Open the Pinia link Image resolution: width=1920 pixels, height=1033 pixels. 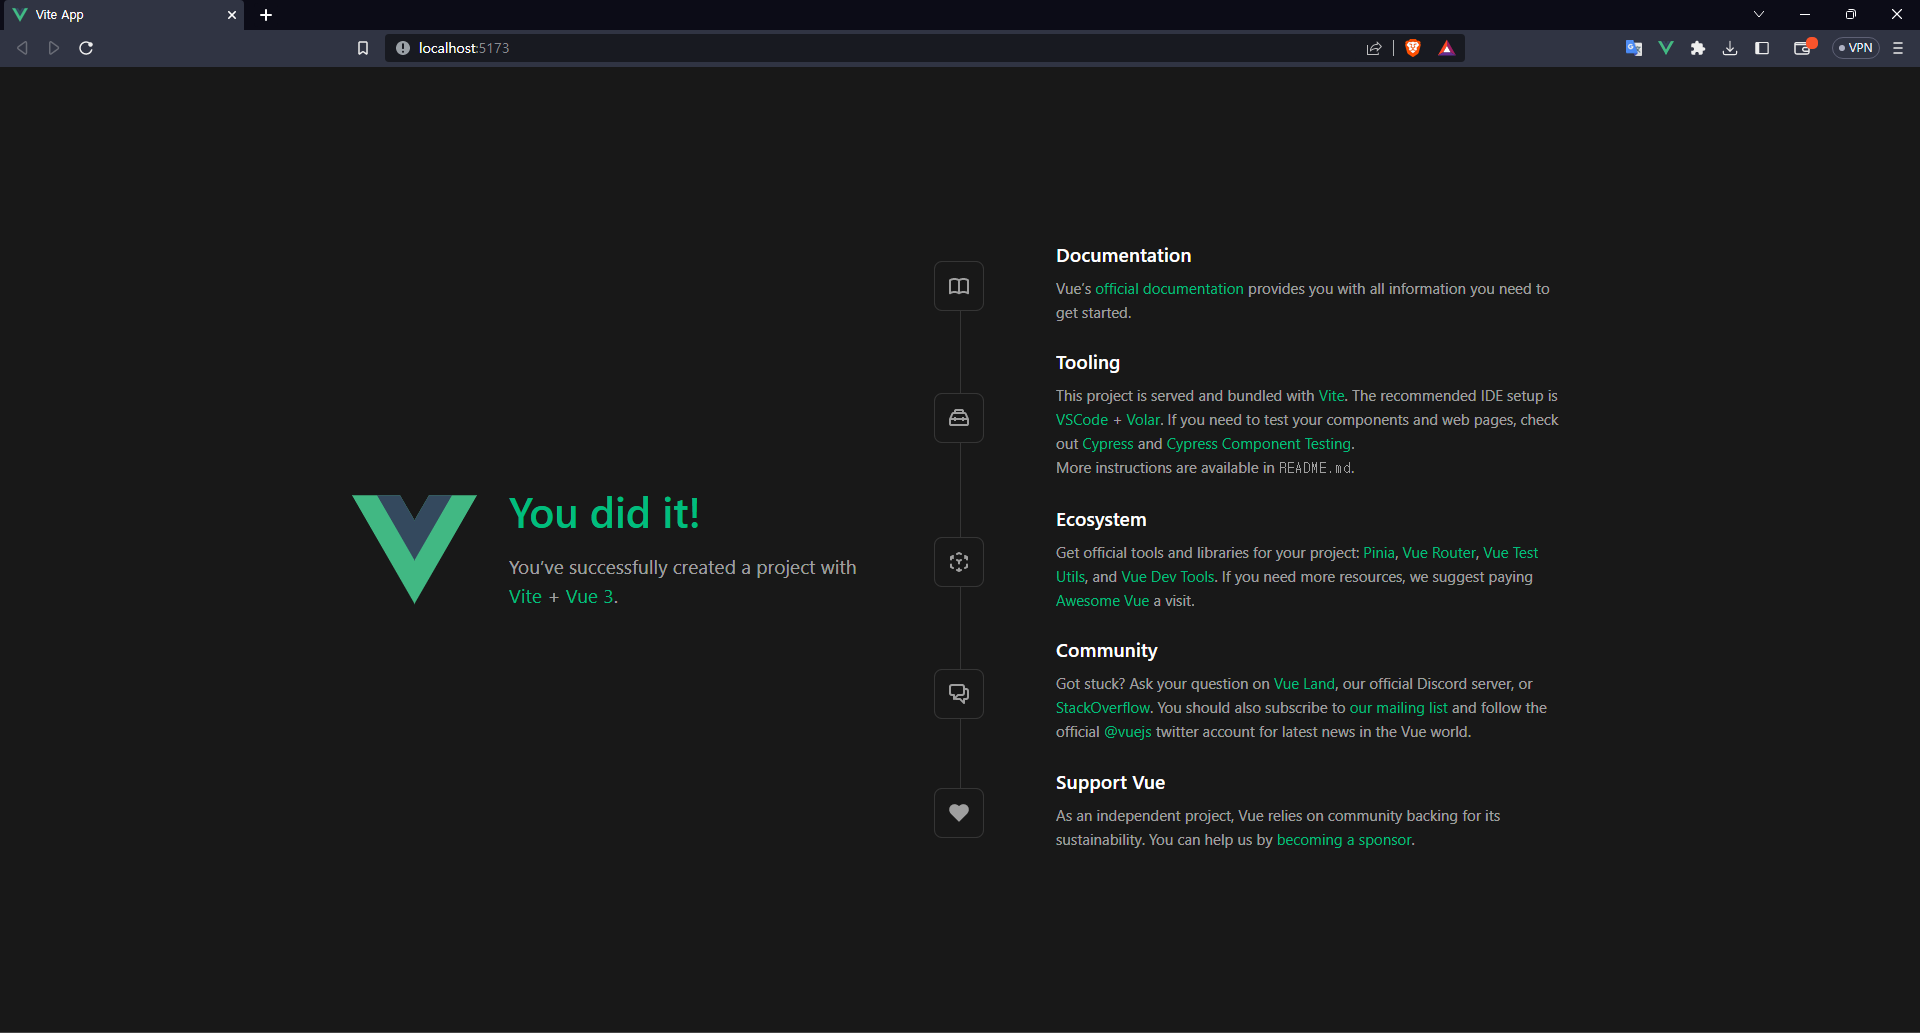point(1379,553)
